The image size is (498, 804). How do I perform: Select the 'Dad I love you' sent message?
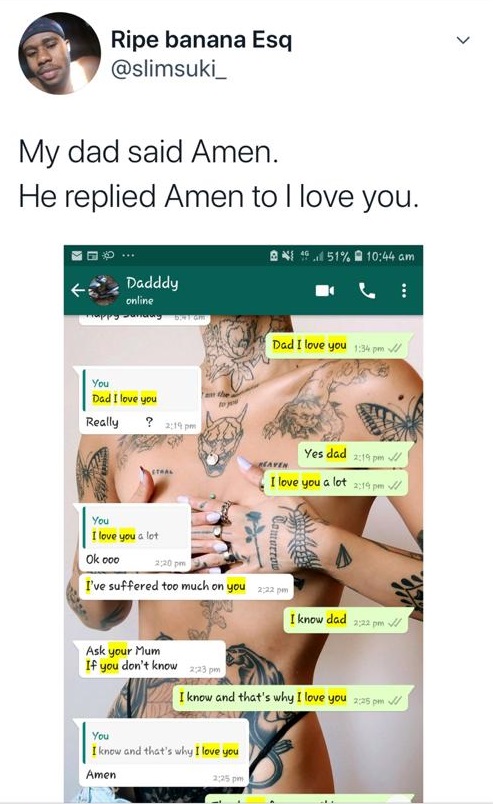tap(339, 346)
